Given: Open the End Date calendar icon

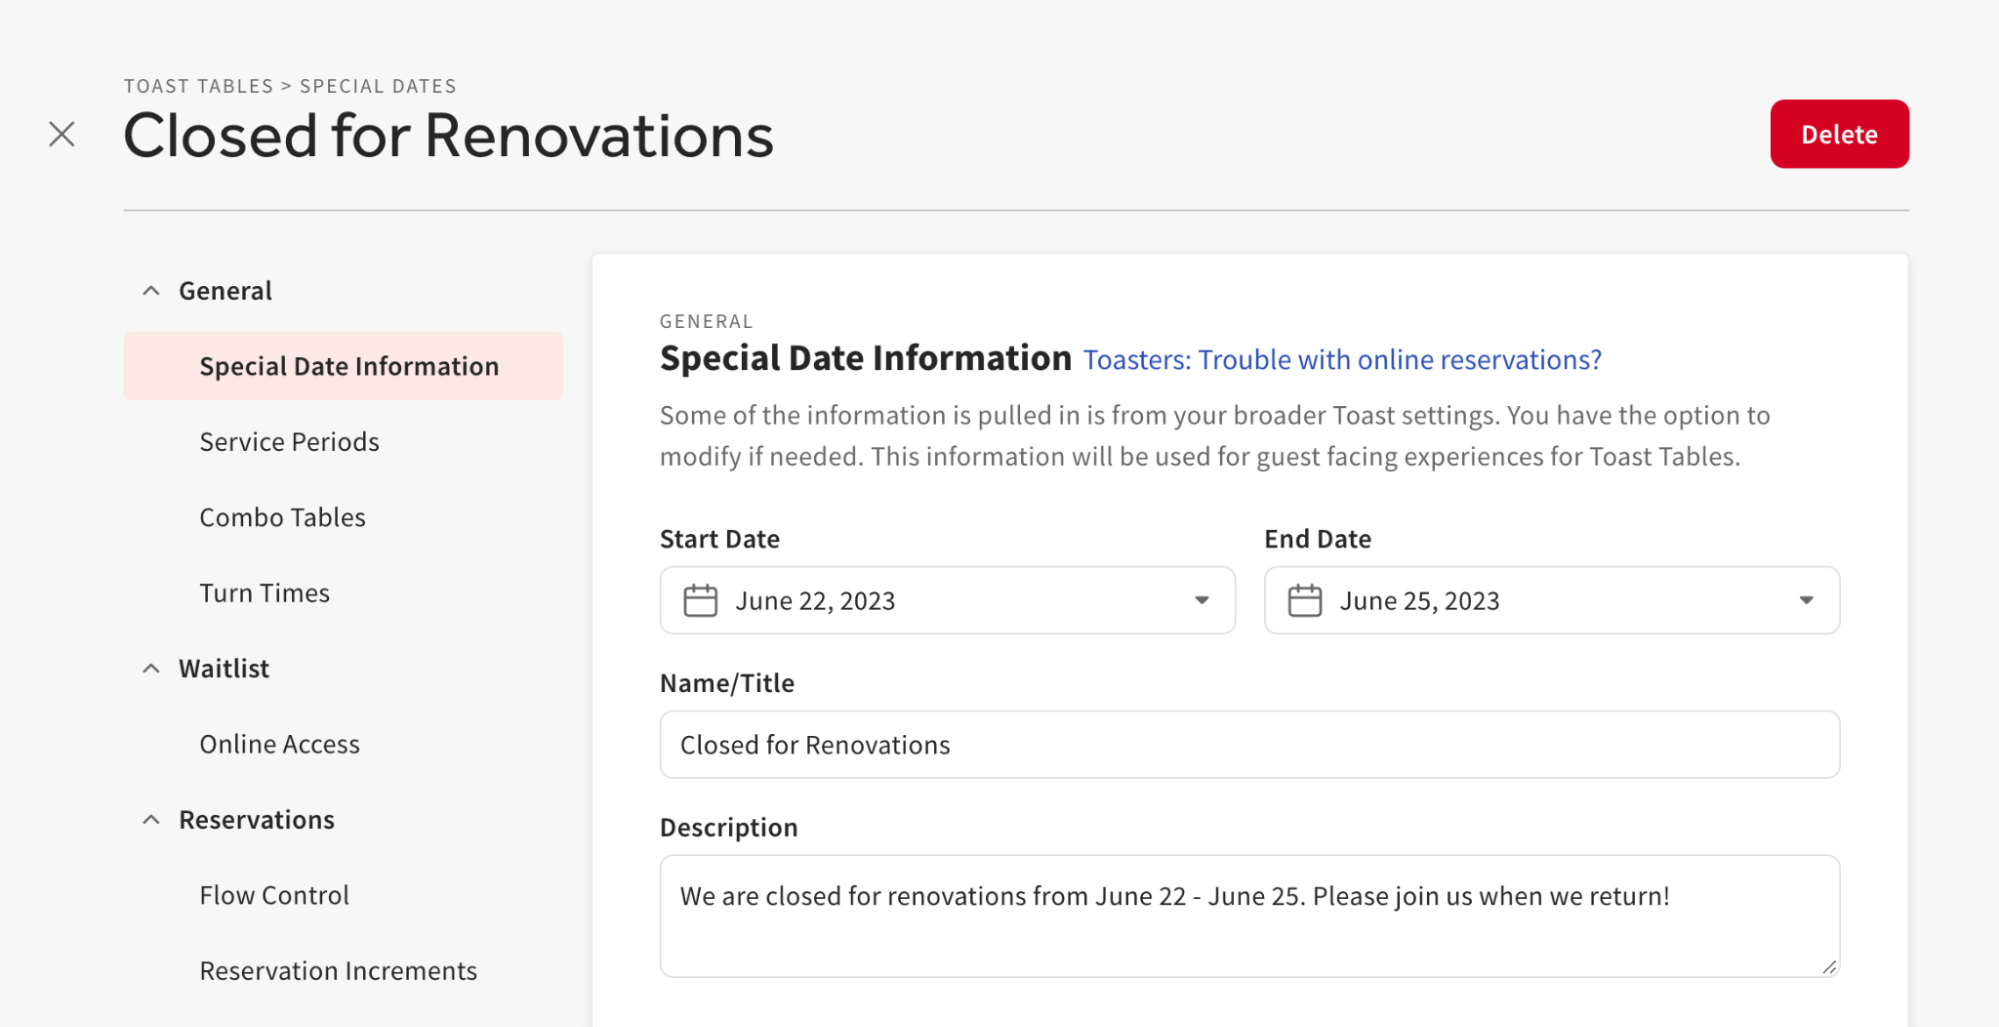Looking at the screenshot, I should (x=1306, y=600).
